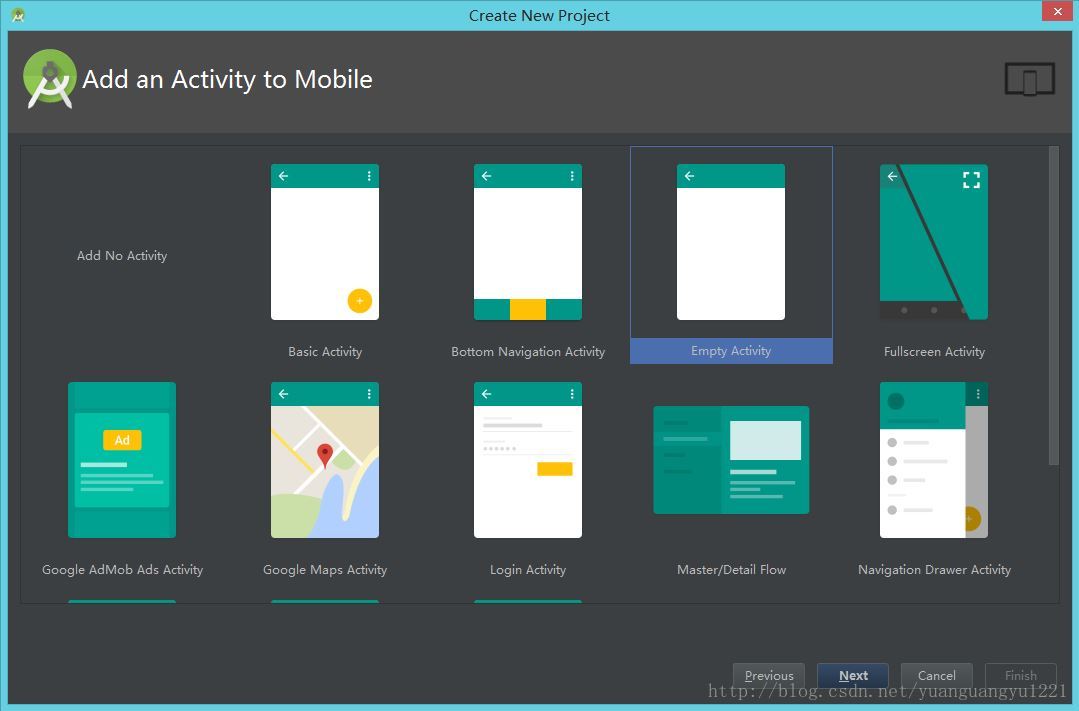Close the Create New Project window
The image size is (1079, 711).
tap(1057, 12)
